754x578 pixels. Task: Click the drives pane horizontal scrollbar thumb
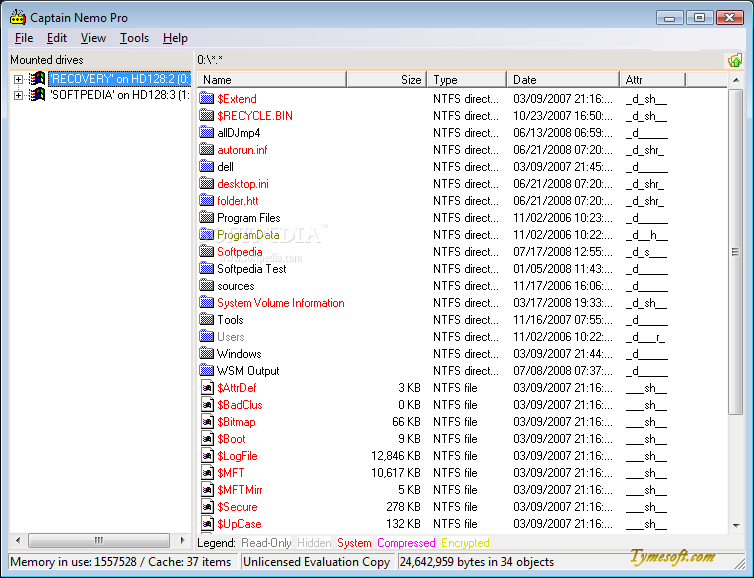click(99, 540)
